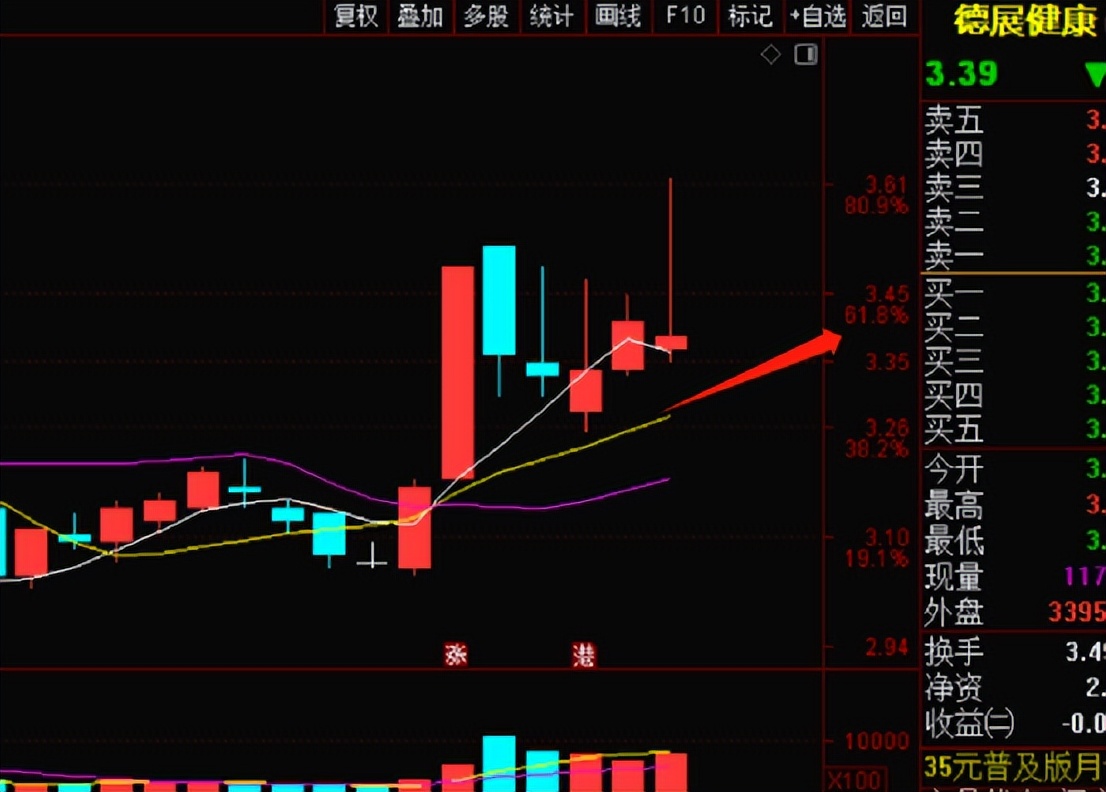Viewport: 1106px width, 792px height.
Task: Select the 买二 order row
Action: click(x=1014, y=326)
